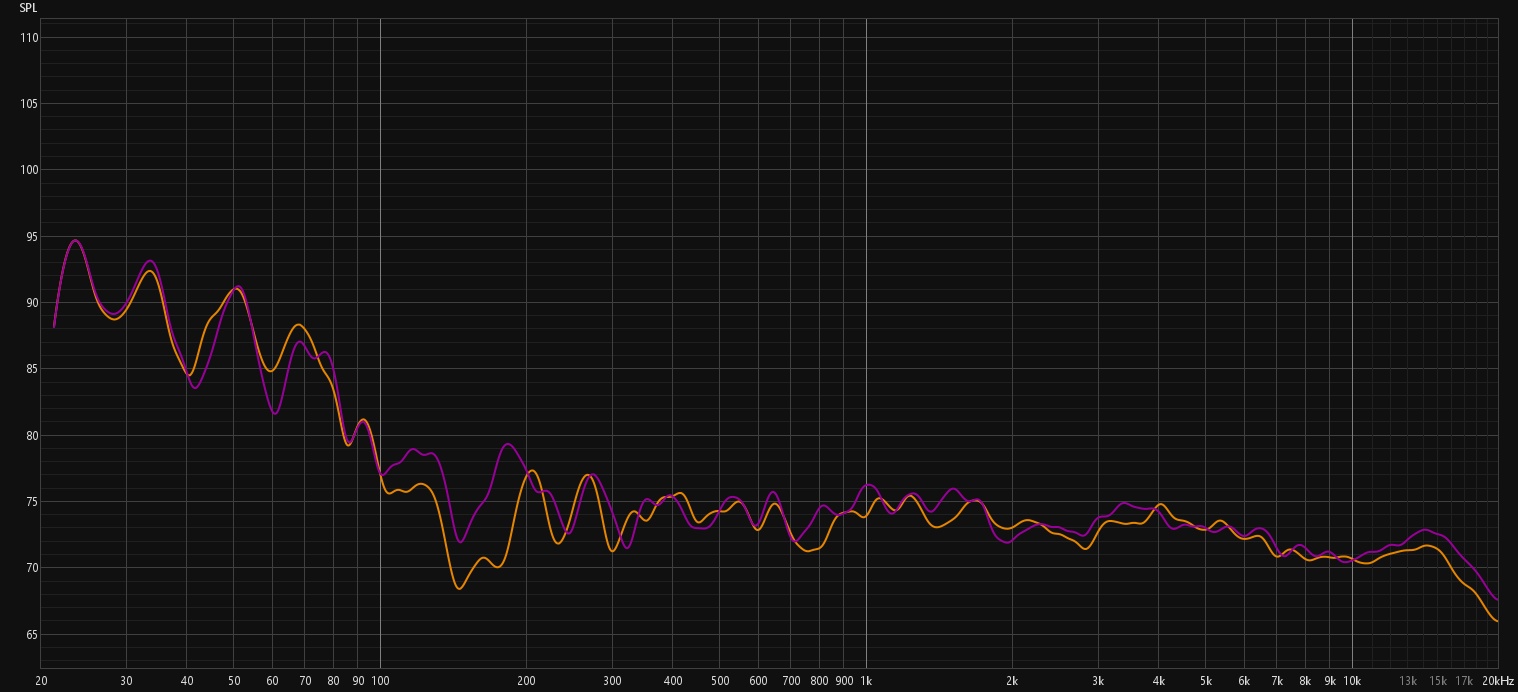The height and width of the screenshot is (692, 1518).
Task: Click the orange trace's deepest dip near 150 Hz
Action: [460, 588]
